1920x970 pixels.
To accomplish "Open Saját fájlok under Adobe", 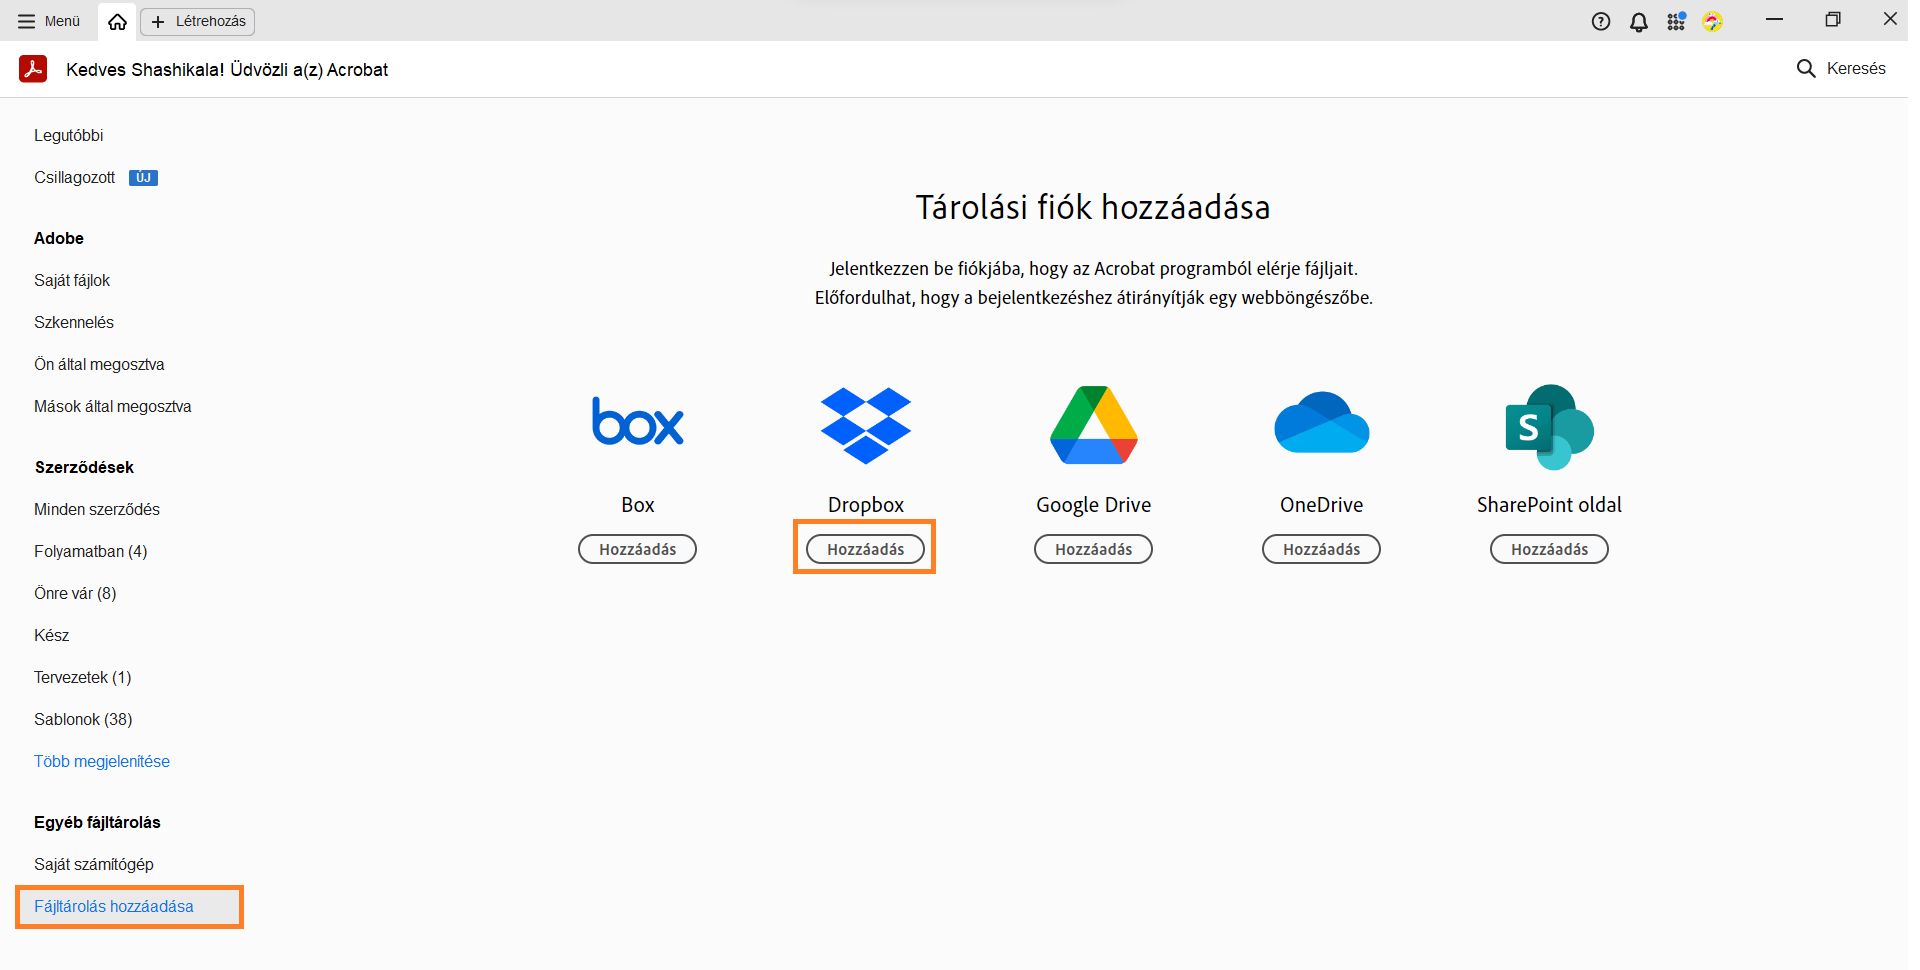I will point(71,280).
